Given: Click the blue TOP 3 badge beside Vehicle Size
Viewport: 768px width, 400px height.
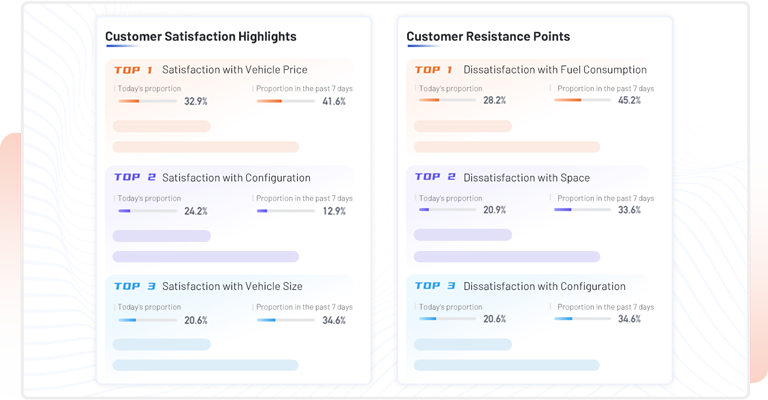Looking at the screenshot, I should tap(134, 286).
